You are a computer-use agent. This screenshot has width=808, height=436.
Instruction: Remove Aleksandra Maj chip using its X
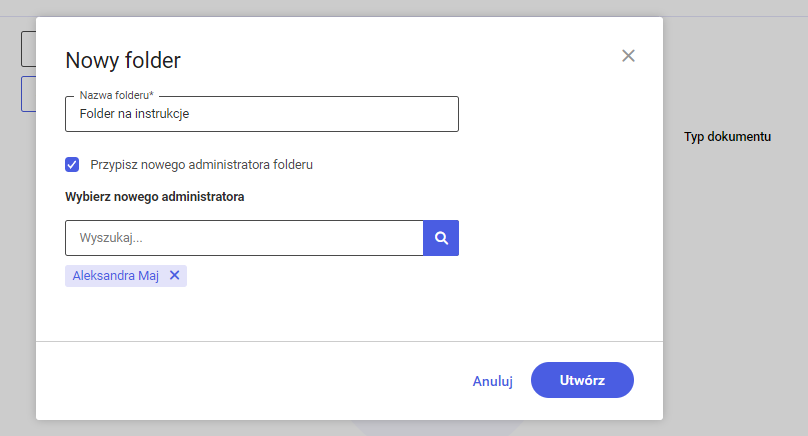(175, 275)
